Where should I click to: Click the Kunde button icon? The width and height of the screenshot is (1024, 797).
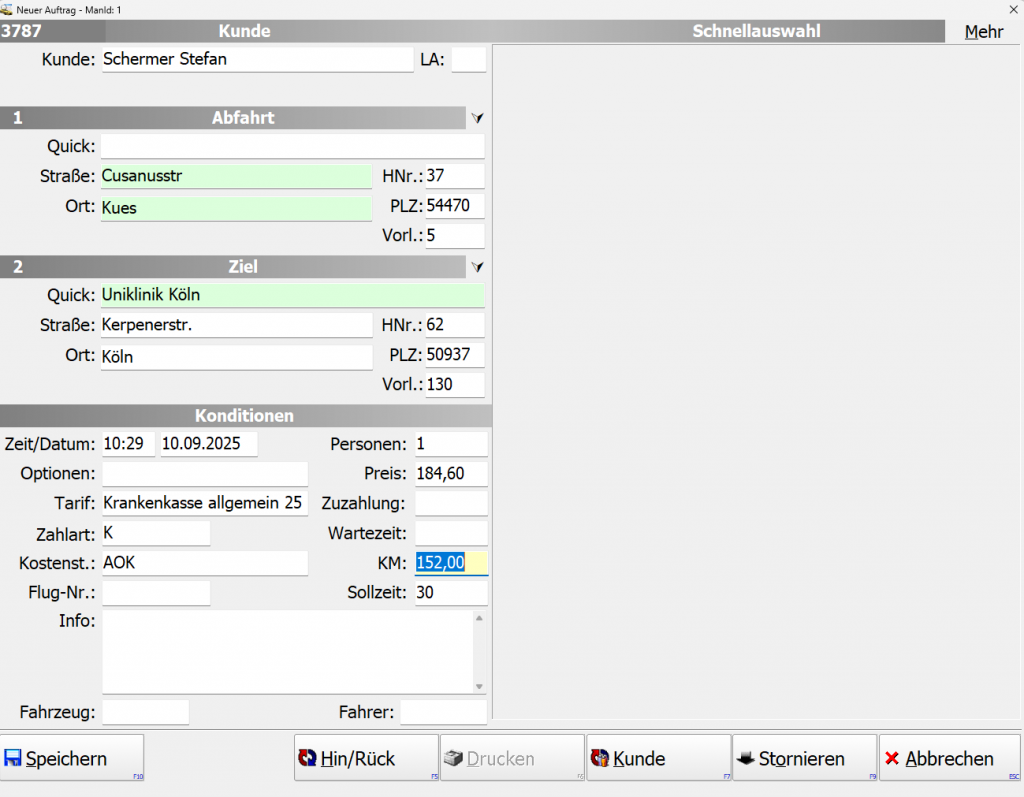click(600, 759)
